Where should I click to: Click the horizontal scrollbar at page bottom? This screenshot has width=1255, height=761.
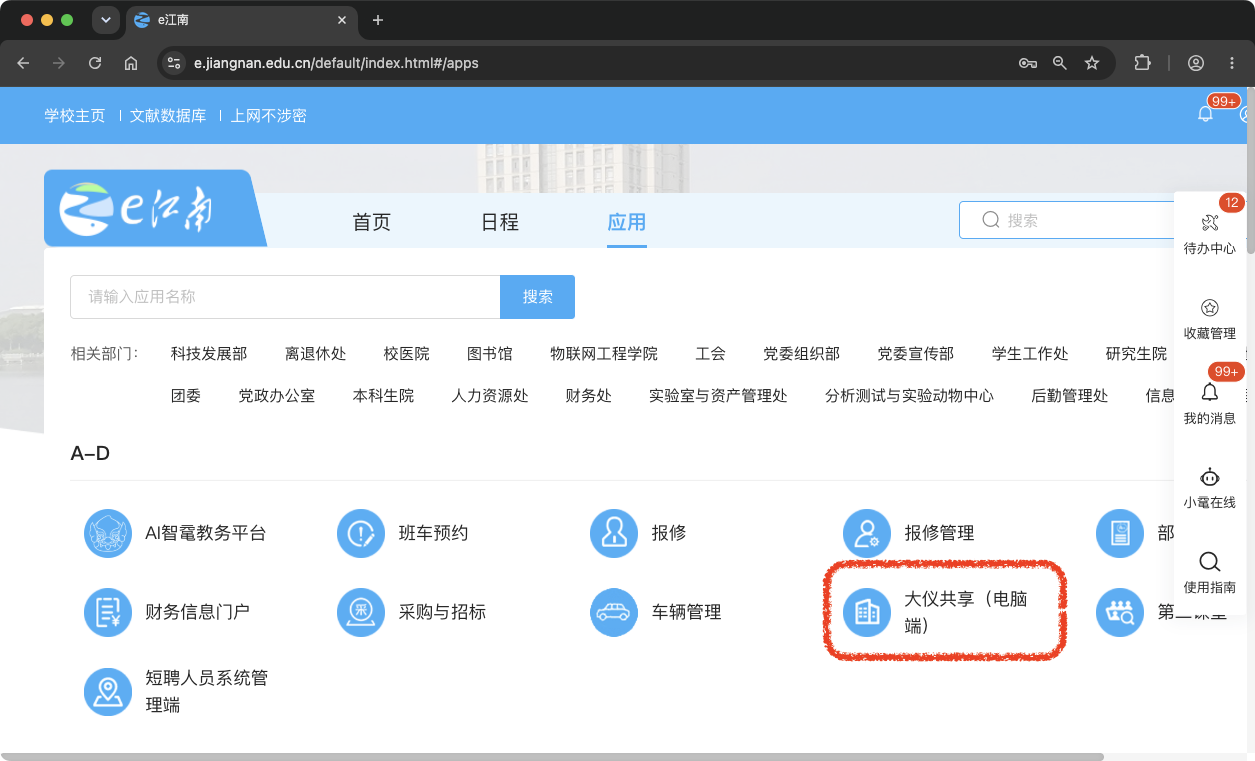552,756
